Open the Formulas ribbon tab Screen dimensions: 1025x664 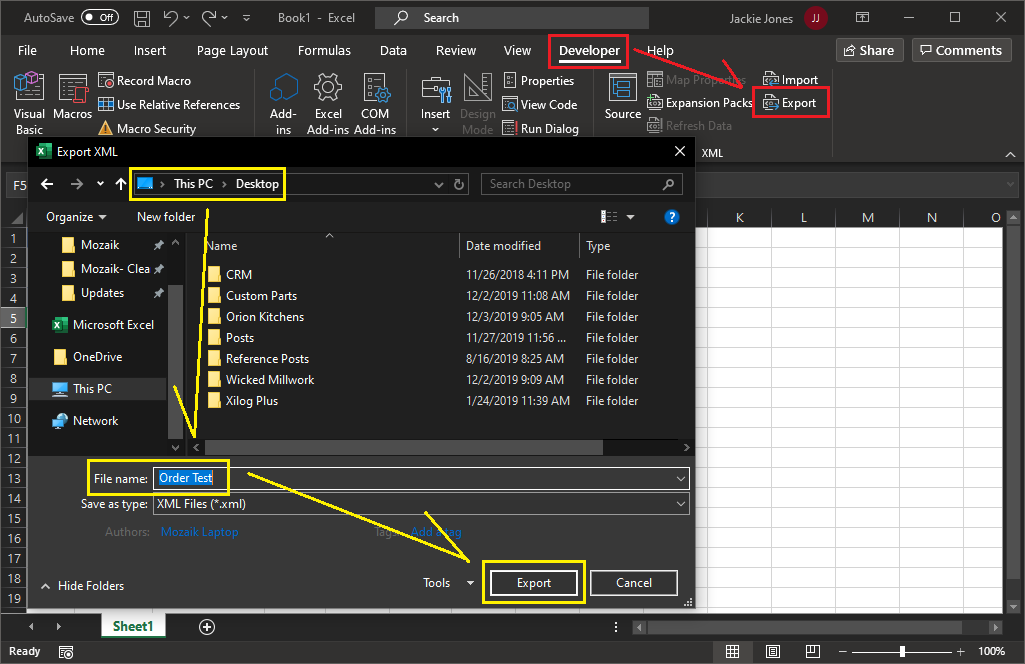click(x=323, y=51)
